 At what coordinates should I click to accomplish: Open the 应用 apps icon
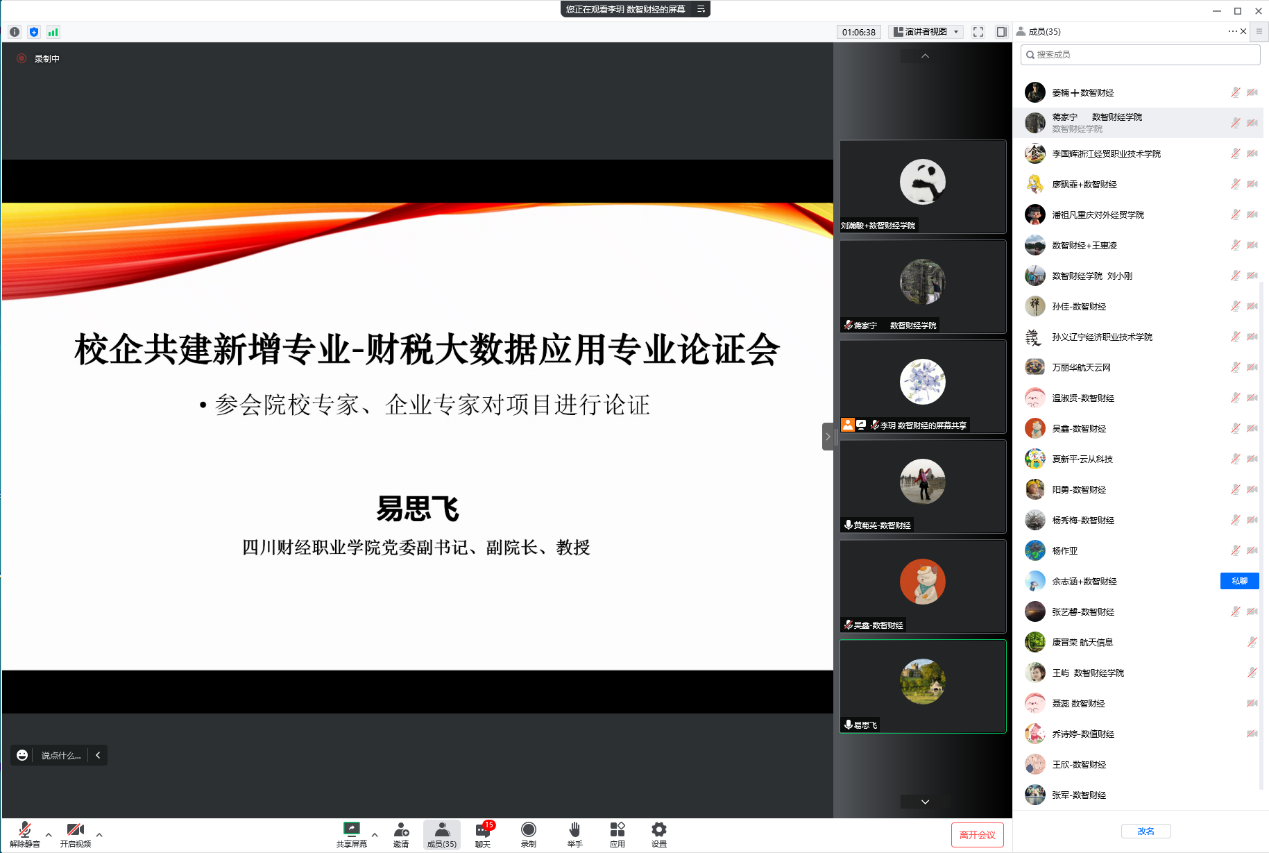(617, 834)
